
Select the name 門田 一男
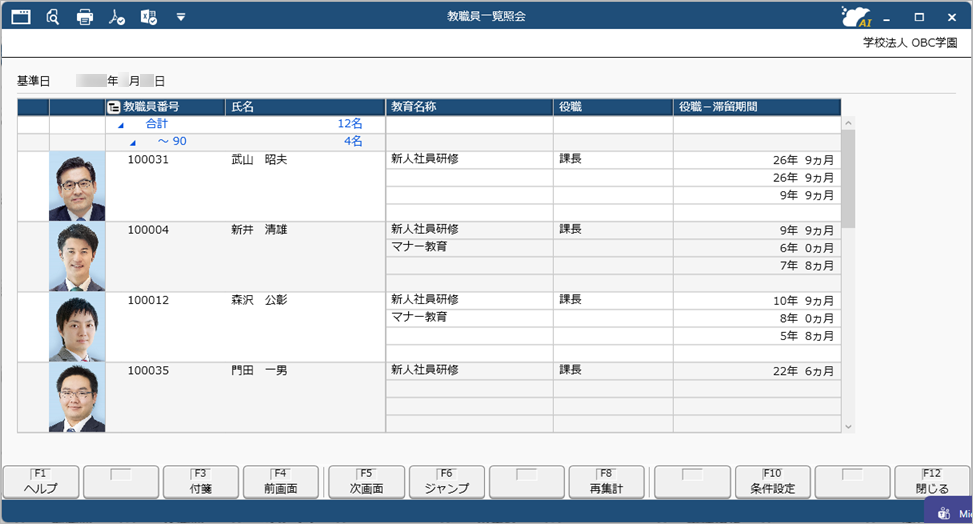point(259,371)
